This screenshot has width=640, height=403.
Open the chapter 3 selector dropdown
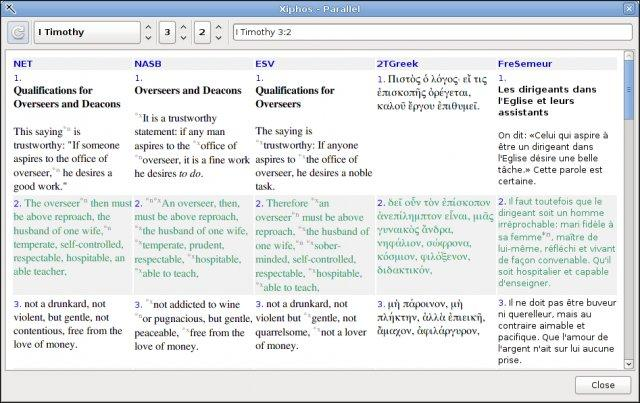tap(168, 33)
